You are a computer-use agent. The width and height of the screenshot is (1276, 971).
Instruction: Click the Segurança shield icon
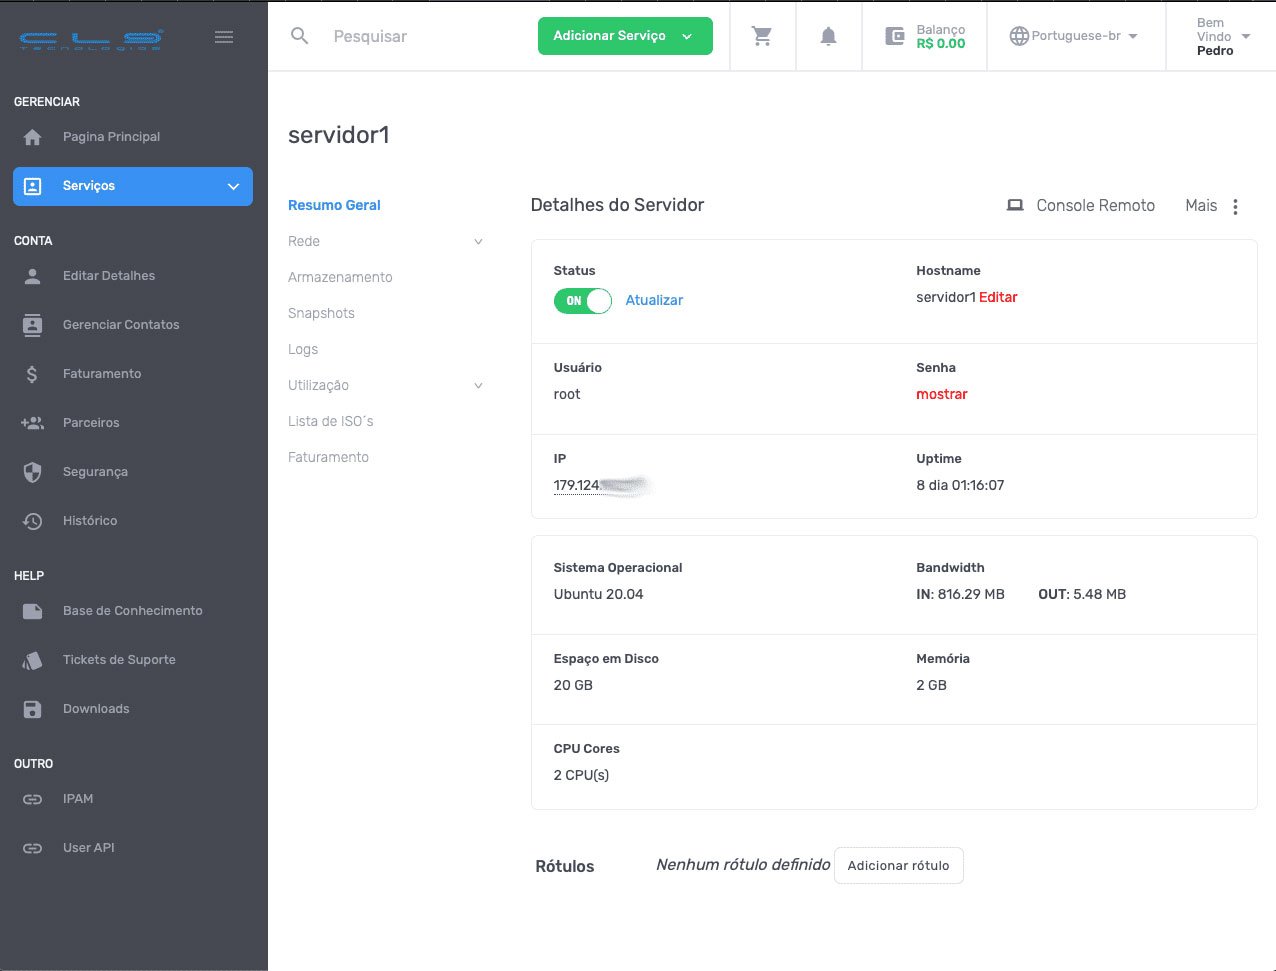(x=33, y=472)
